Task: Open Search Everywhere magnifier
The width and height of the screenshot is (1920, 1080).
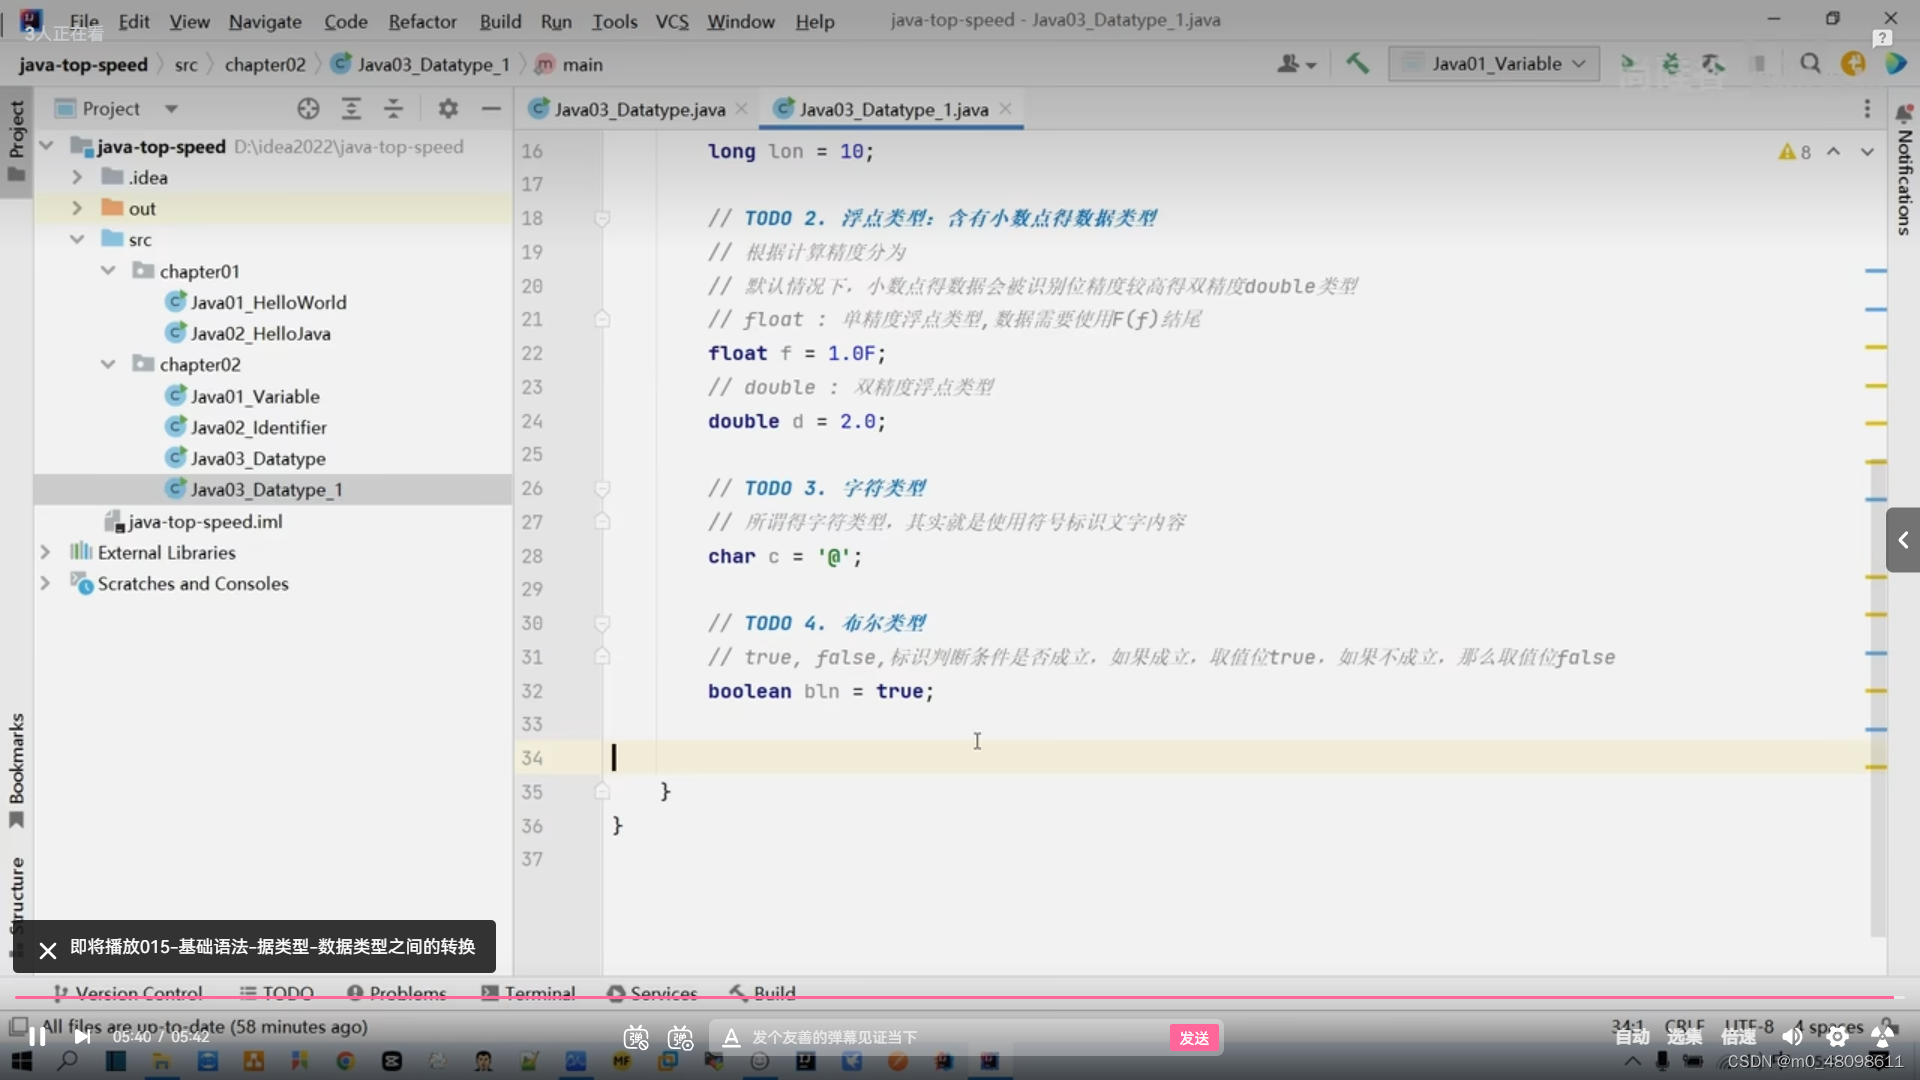Action: pos(1810,63)
